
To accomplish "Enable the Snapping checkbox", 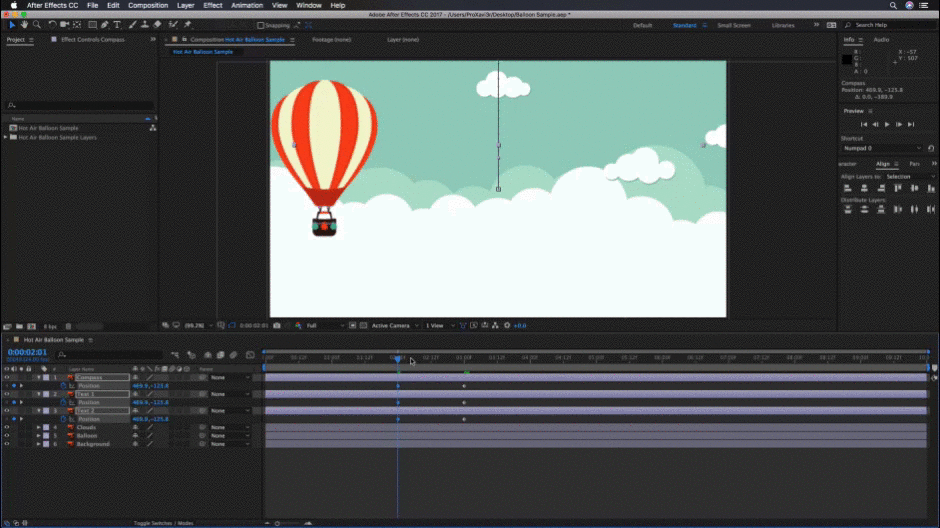I will [x=260, y=25].
